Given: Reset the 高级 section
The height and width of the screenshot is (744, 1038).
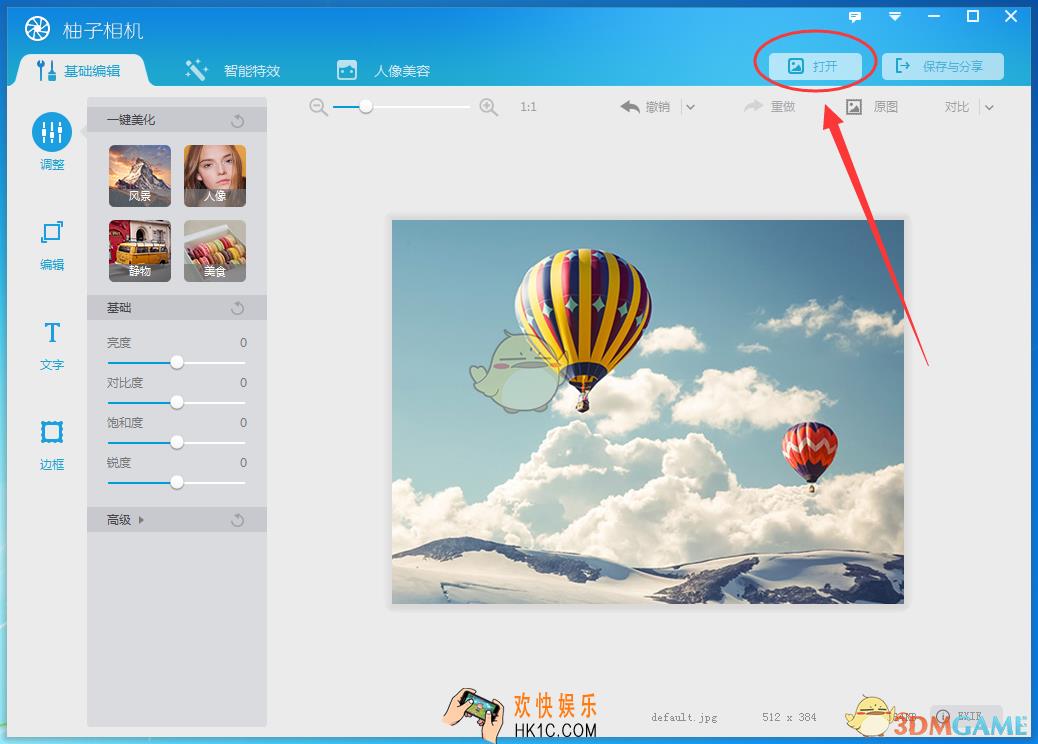Looking at the screenshot, I should 238,520.
